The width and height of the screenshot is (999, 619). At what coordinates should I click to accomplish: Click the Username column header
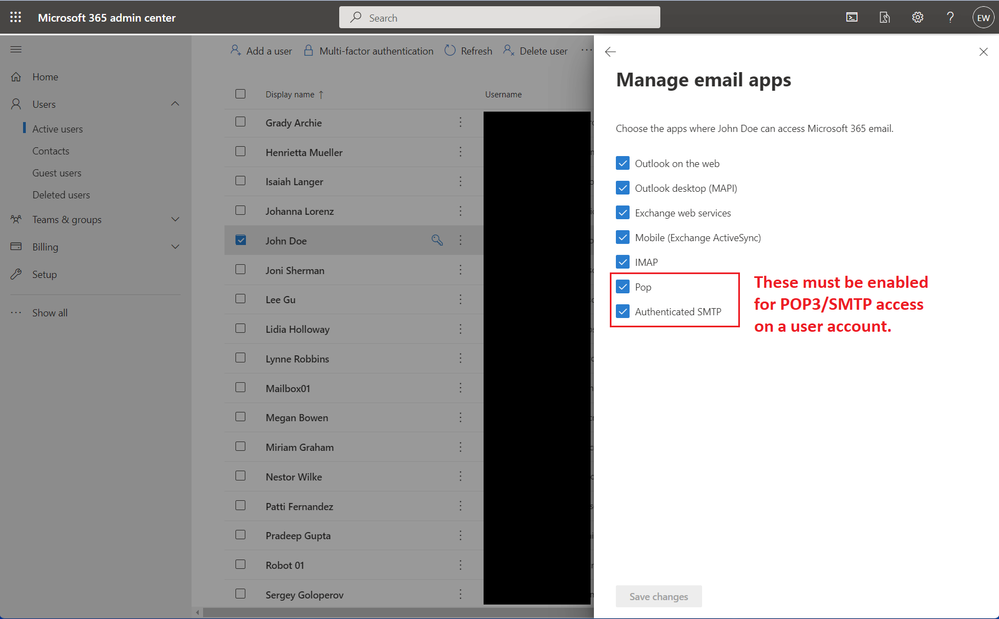pyautogui.click(x=503, y=94)
